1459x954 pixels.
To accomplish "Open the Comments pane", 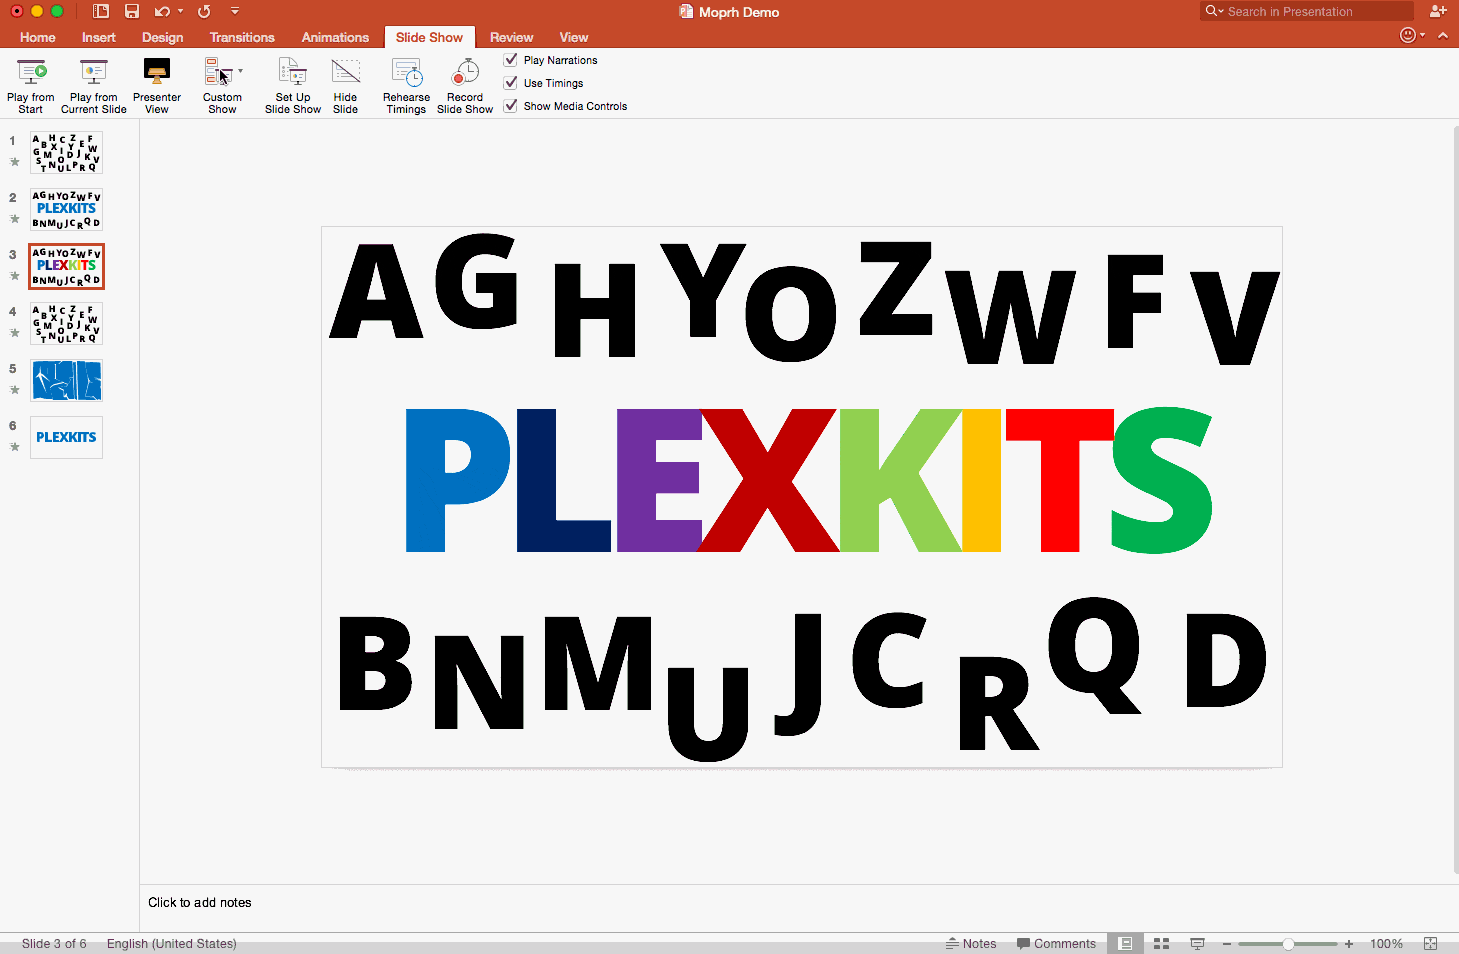I will click(x=1056, y=943).
